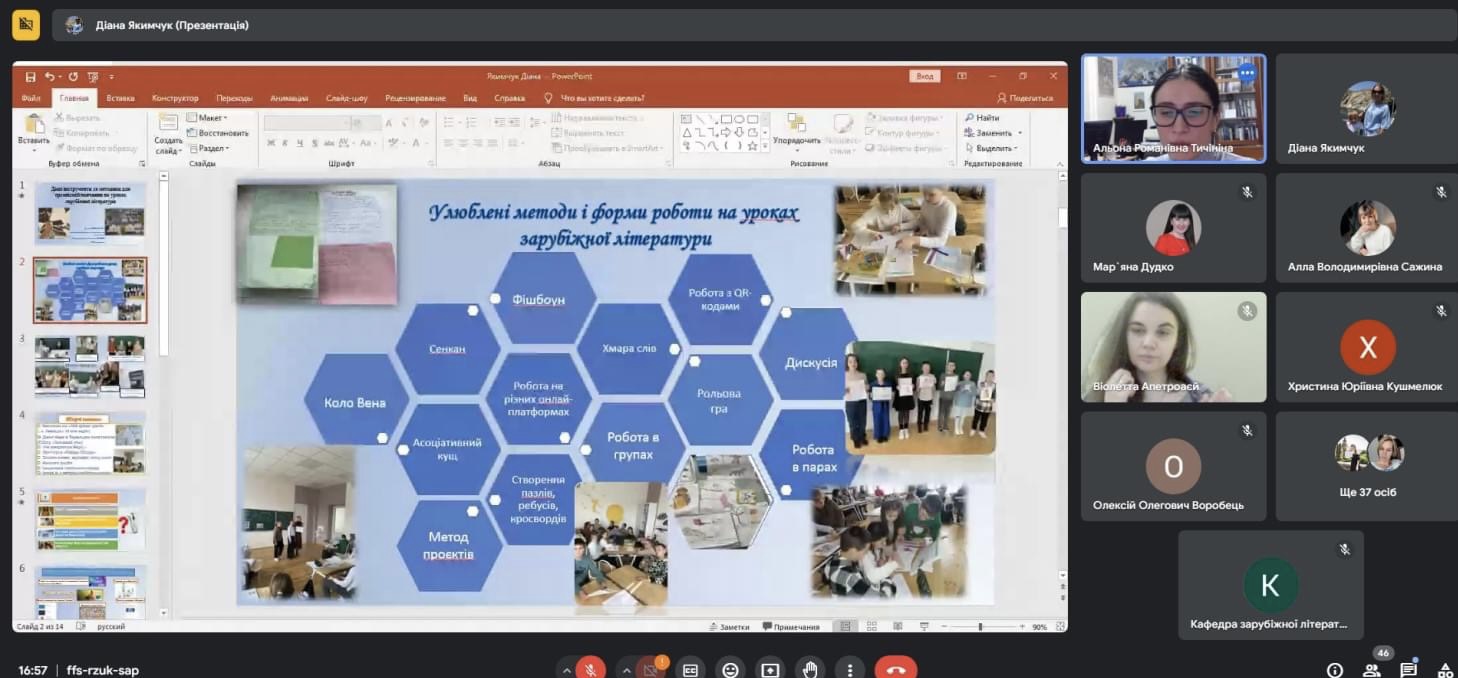Save presentation via quick access icon

pyautogui.click(x=30, y=76)
